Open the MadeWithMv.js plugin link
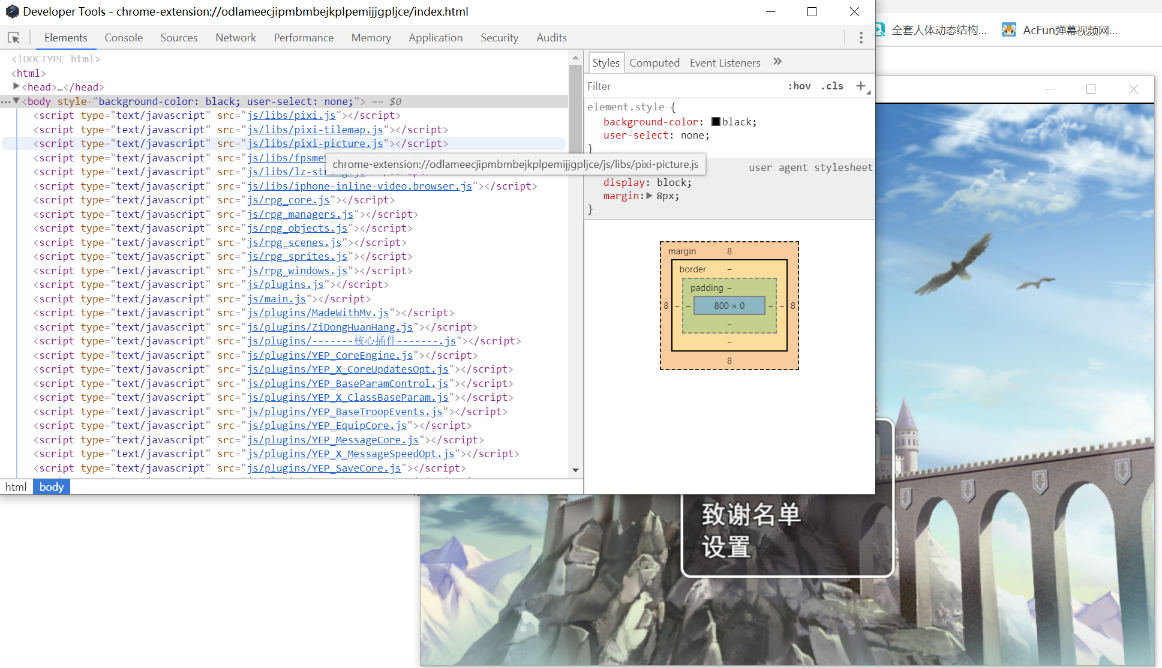 coord(318,313)
